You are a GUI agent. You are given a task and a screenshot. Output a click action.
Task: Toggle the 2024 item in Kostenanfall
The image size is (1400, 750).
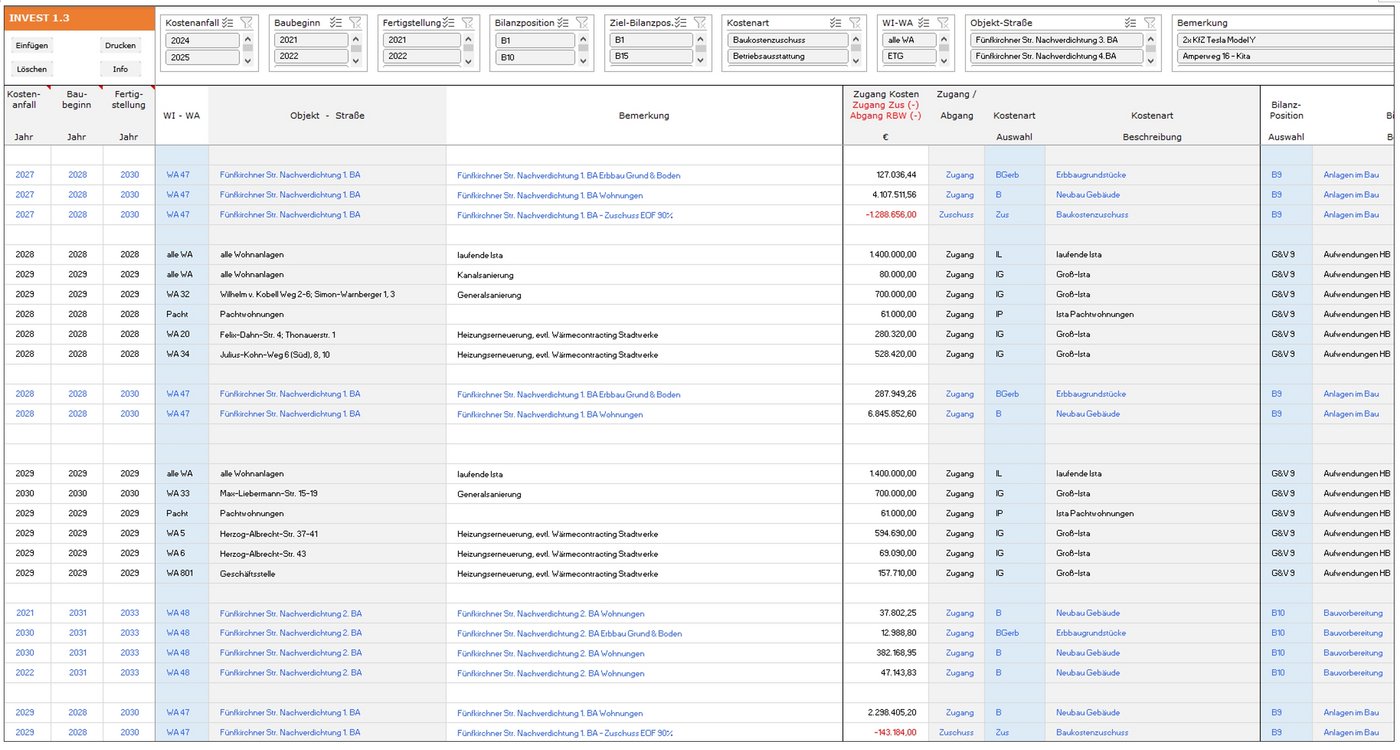pyautogui.click(x=202, y=40)
